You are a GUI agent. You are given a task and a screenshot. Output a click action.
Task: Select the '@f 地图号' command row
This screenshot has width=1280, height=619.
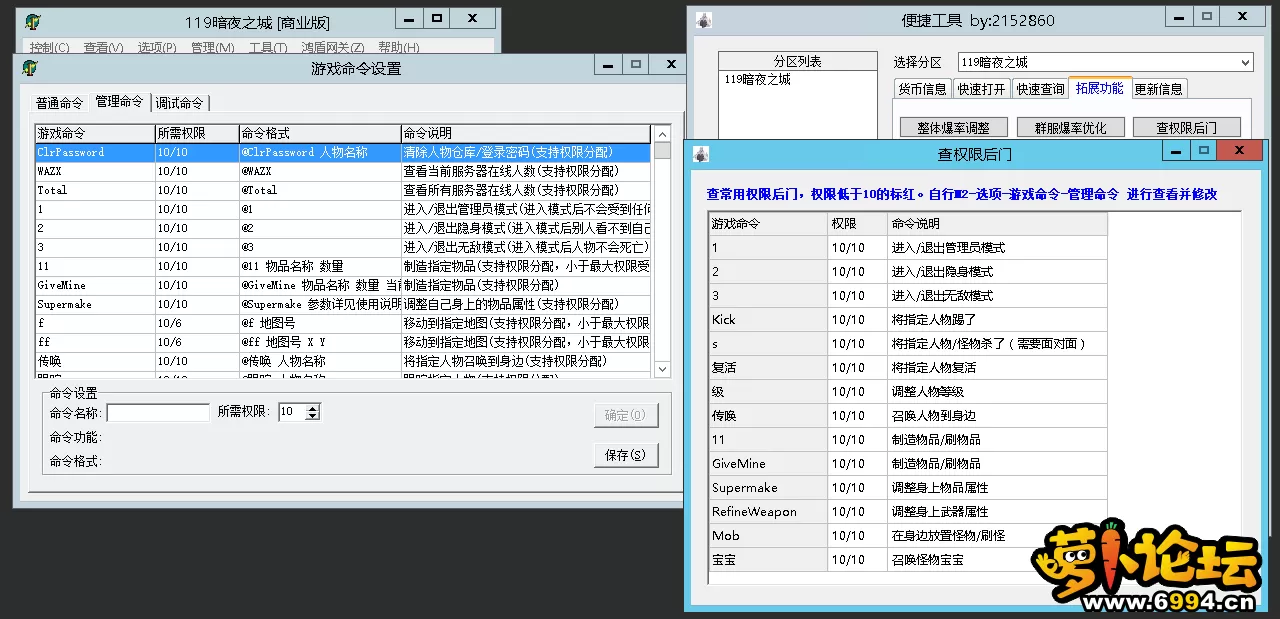pos(343,323)
